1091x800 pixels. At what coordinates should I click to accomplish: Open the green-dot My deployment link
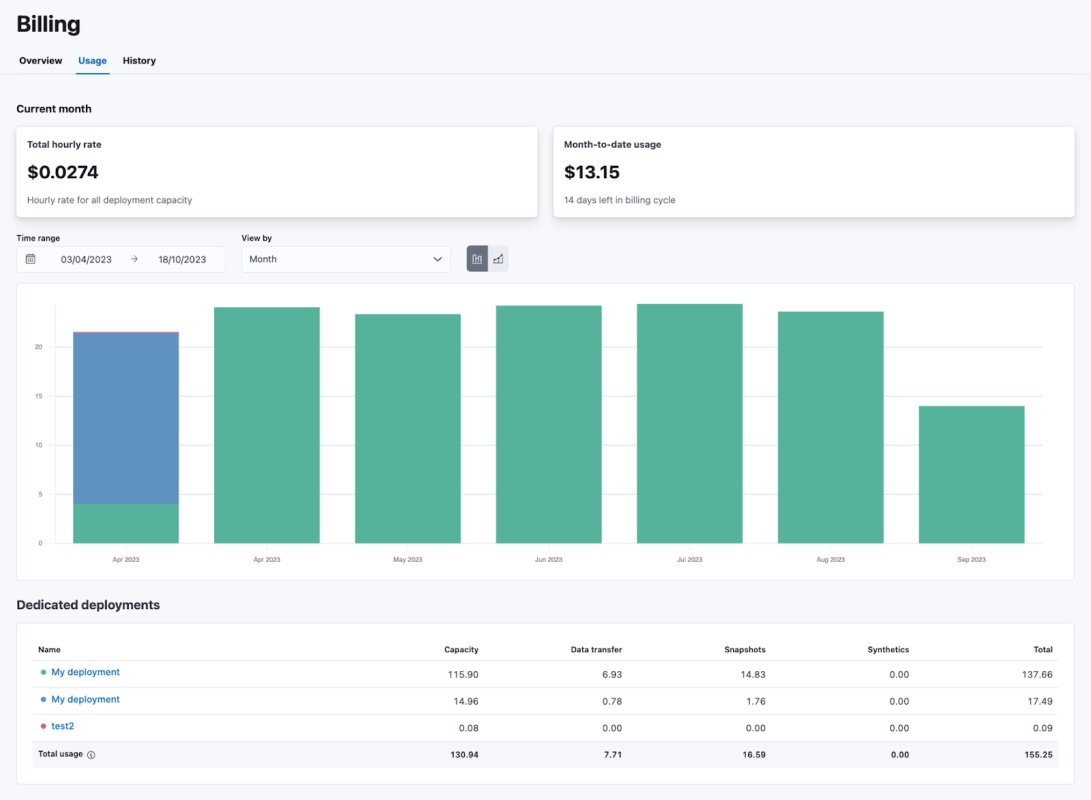pyautogui.click(x=85, y=672)
